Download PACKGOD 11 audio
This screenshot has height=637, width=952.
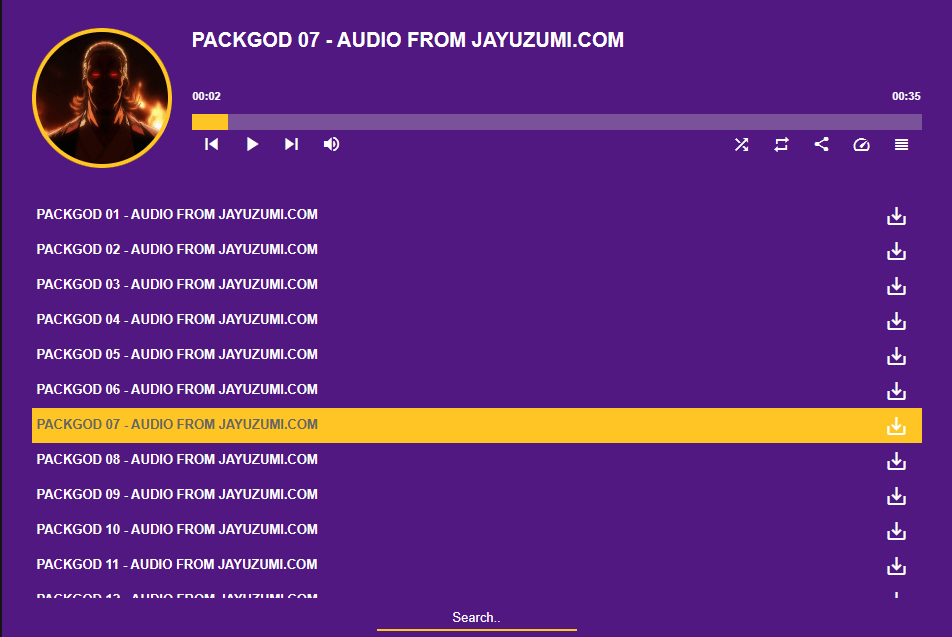pos(896,566)
